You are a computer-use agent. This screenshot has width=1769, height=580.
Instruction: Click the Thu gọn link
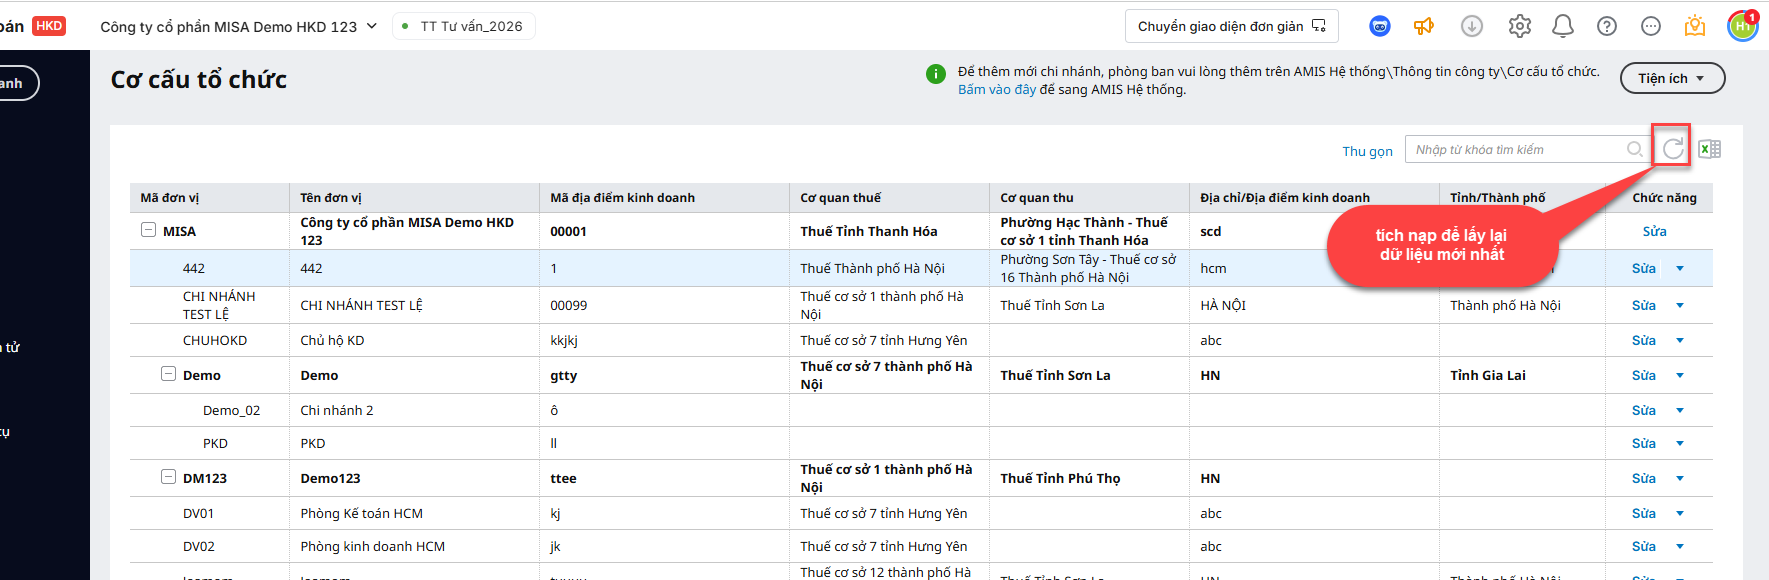tap(1367, 151)
